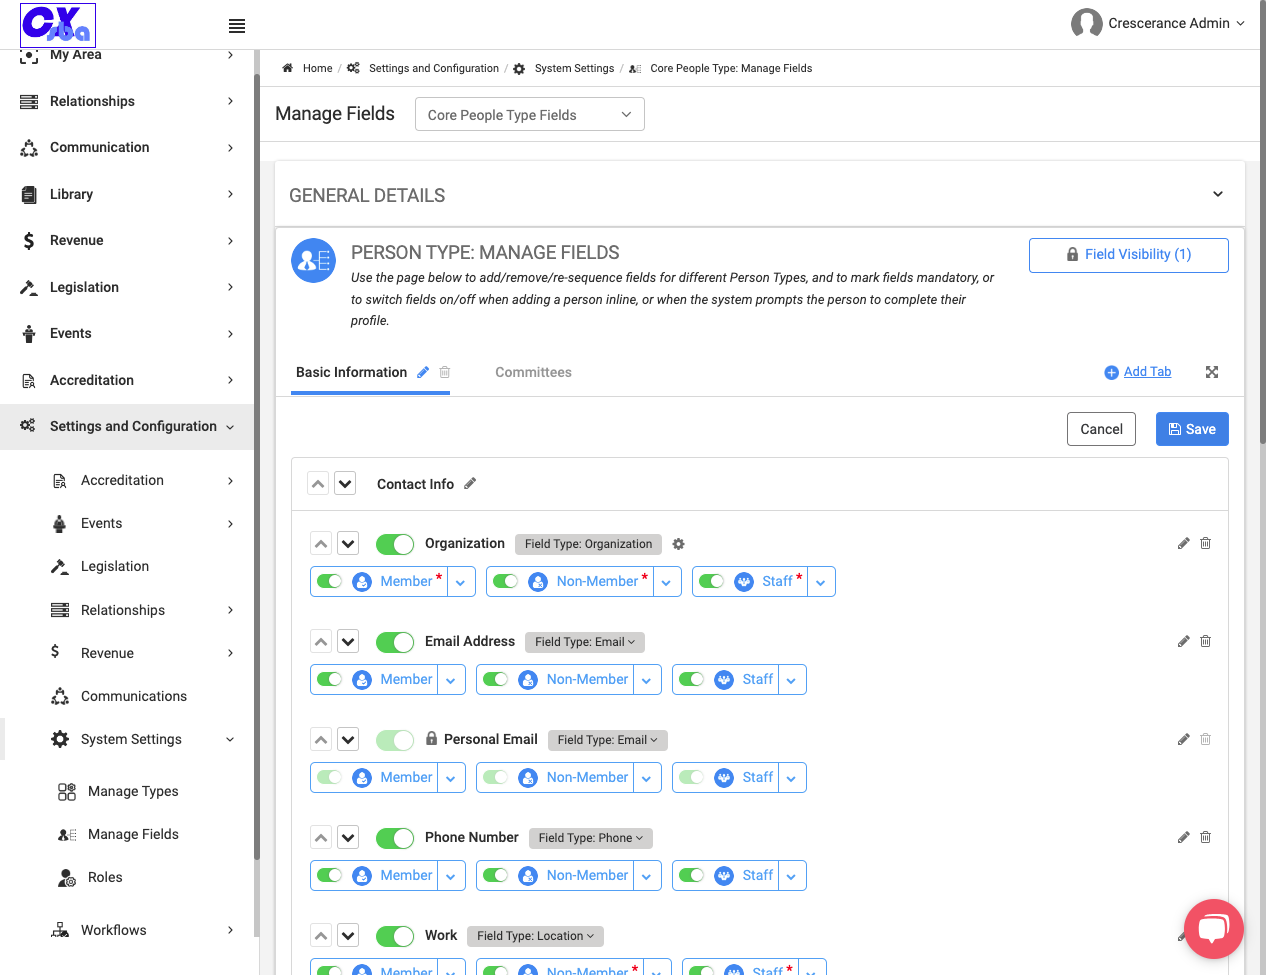
Task: Delete the Phone Number field
Action: [1205, 837]
